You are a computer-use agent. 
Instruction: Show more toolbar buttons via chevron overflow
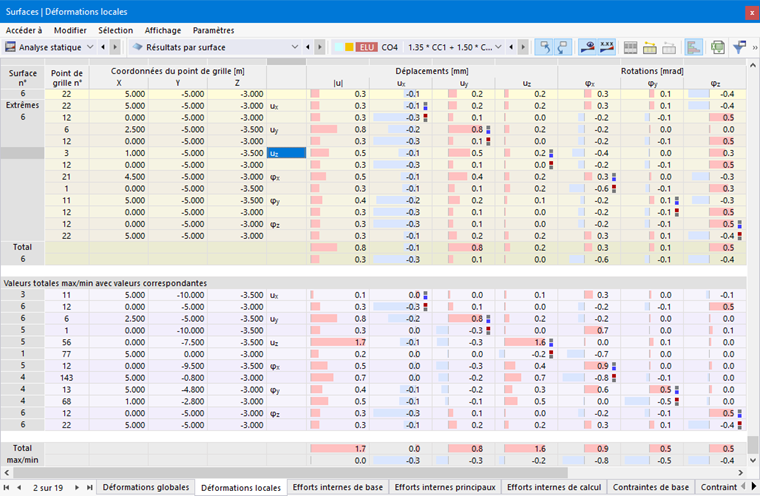(755, 48)
